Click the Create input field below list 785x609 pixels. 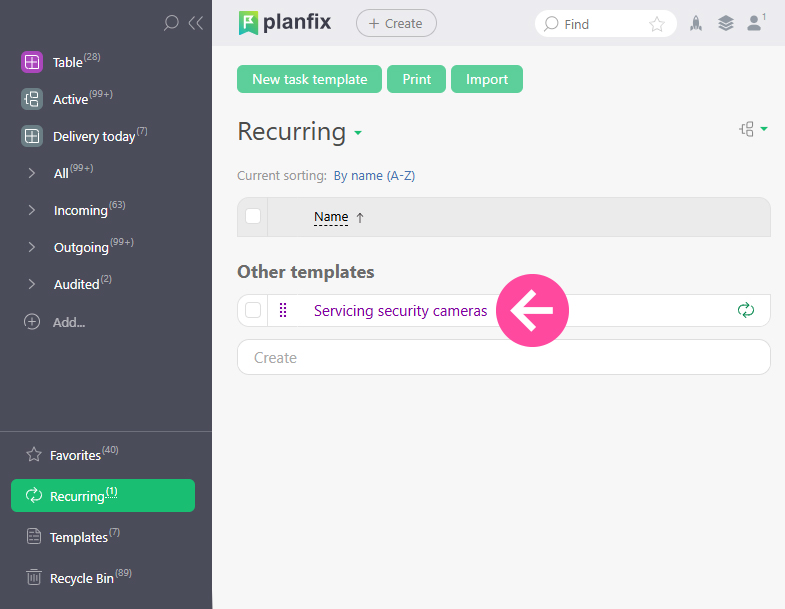click(x=503, y=357)
